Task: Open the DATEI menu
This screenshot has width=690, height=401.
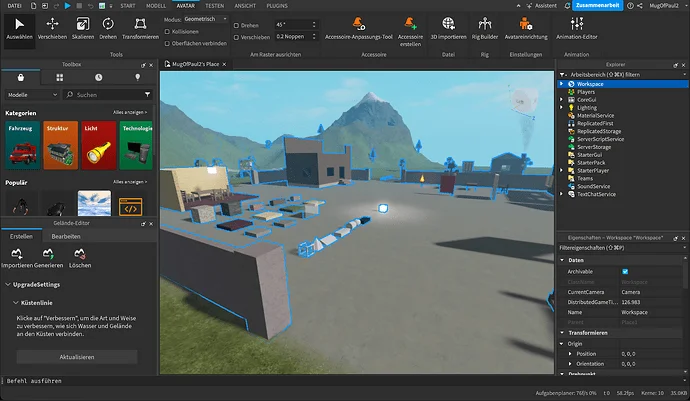Action: point(15,6)
